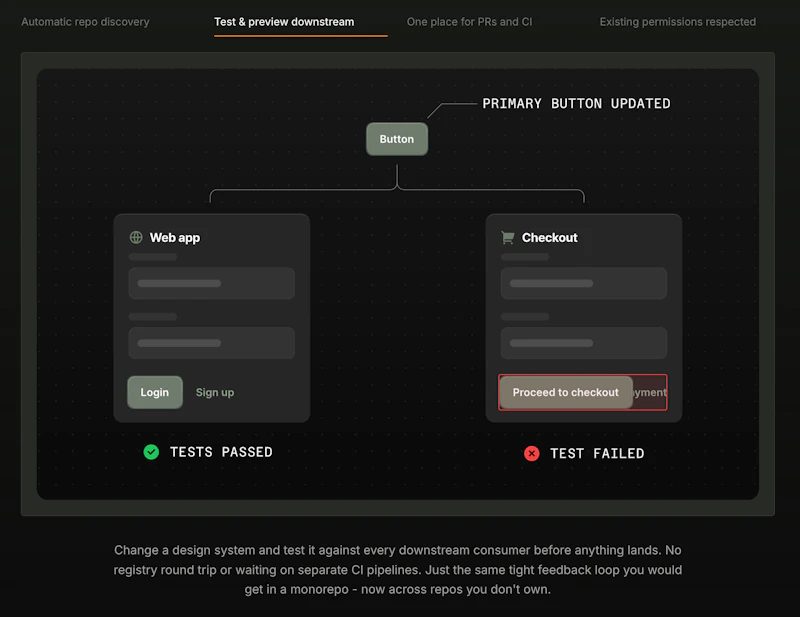Select the Test & preview downstream tab
800x617 pixels.
(x=284, y=22)
